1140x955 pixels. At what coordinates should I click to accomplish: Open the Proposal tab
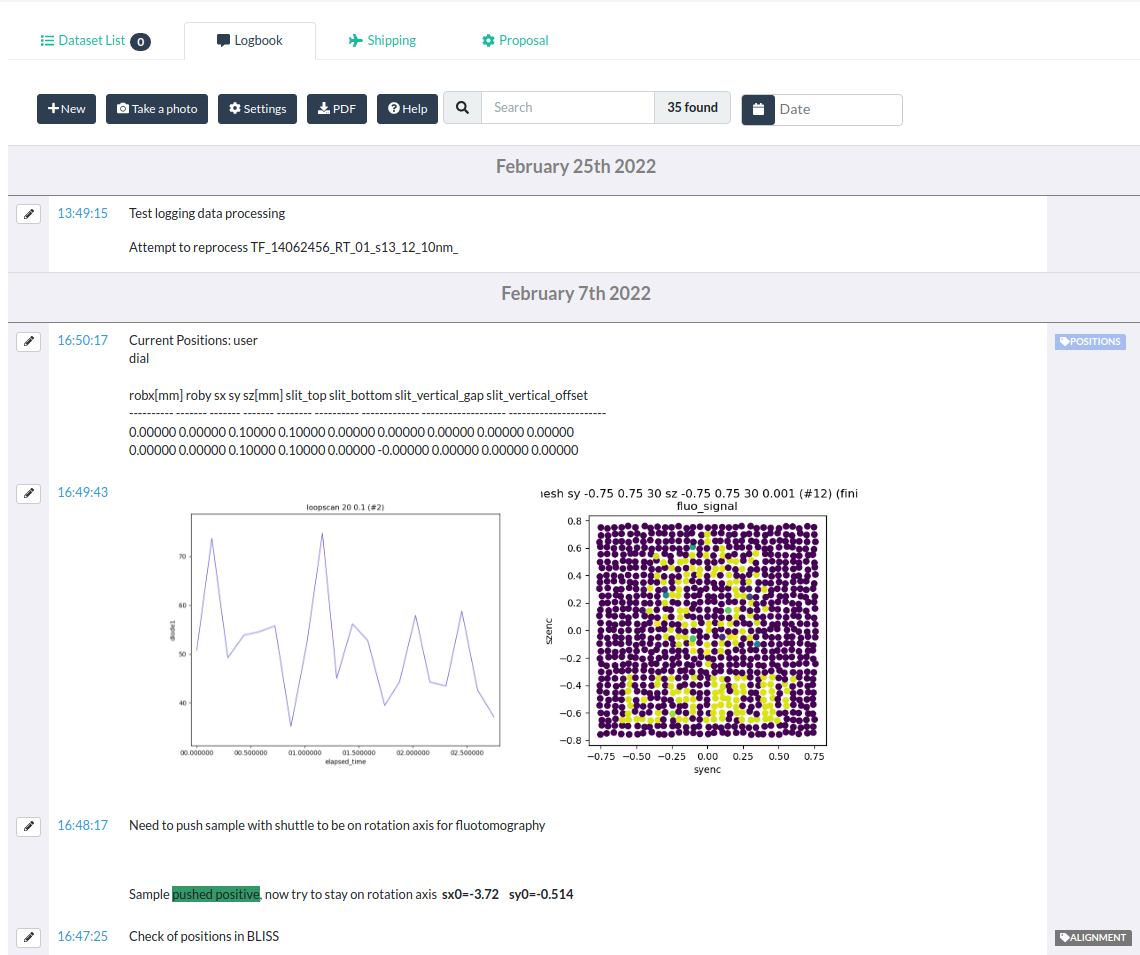click(x=514, y=40)
